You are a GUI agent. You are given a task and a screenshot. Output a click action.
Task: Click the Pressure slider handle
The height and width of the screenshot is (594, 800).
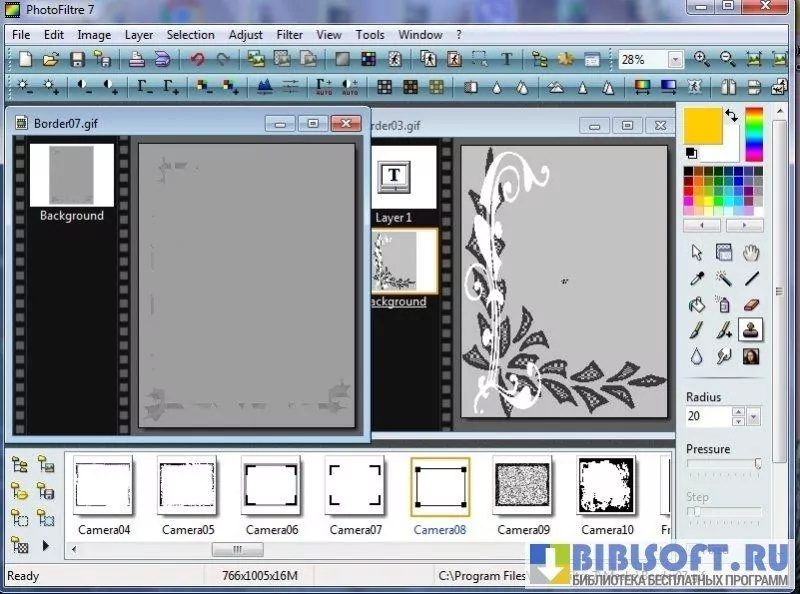(758, 464)
